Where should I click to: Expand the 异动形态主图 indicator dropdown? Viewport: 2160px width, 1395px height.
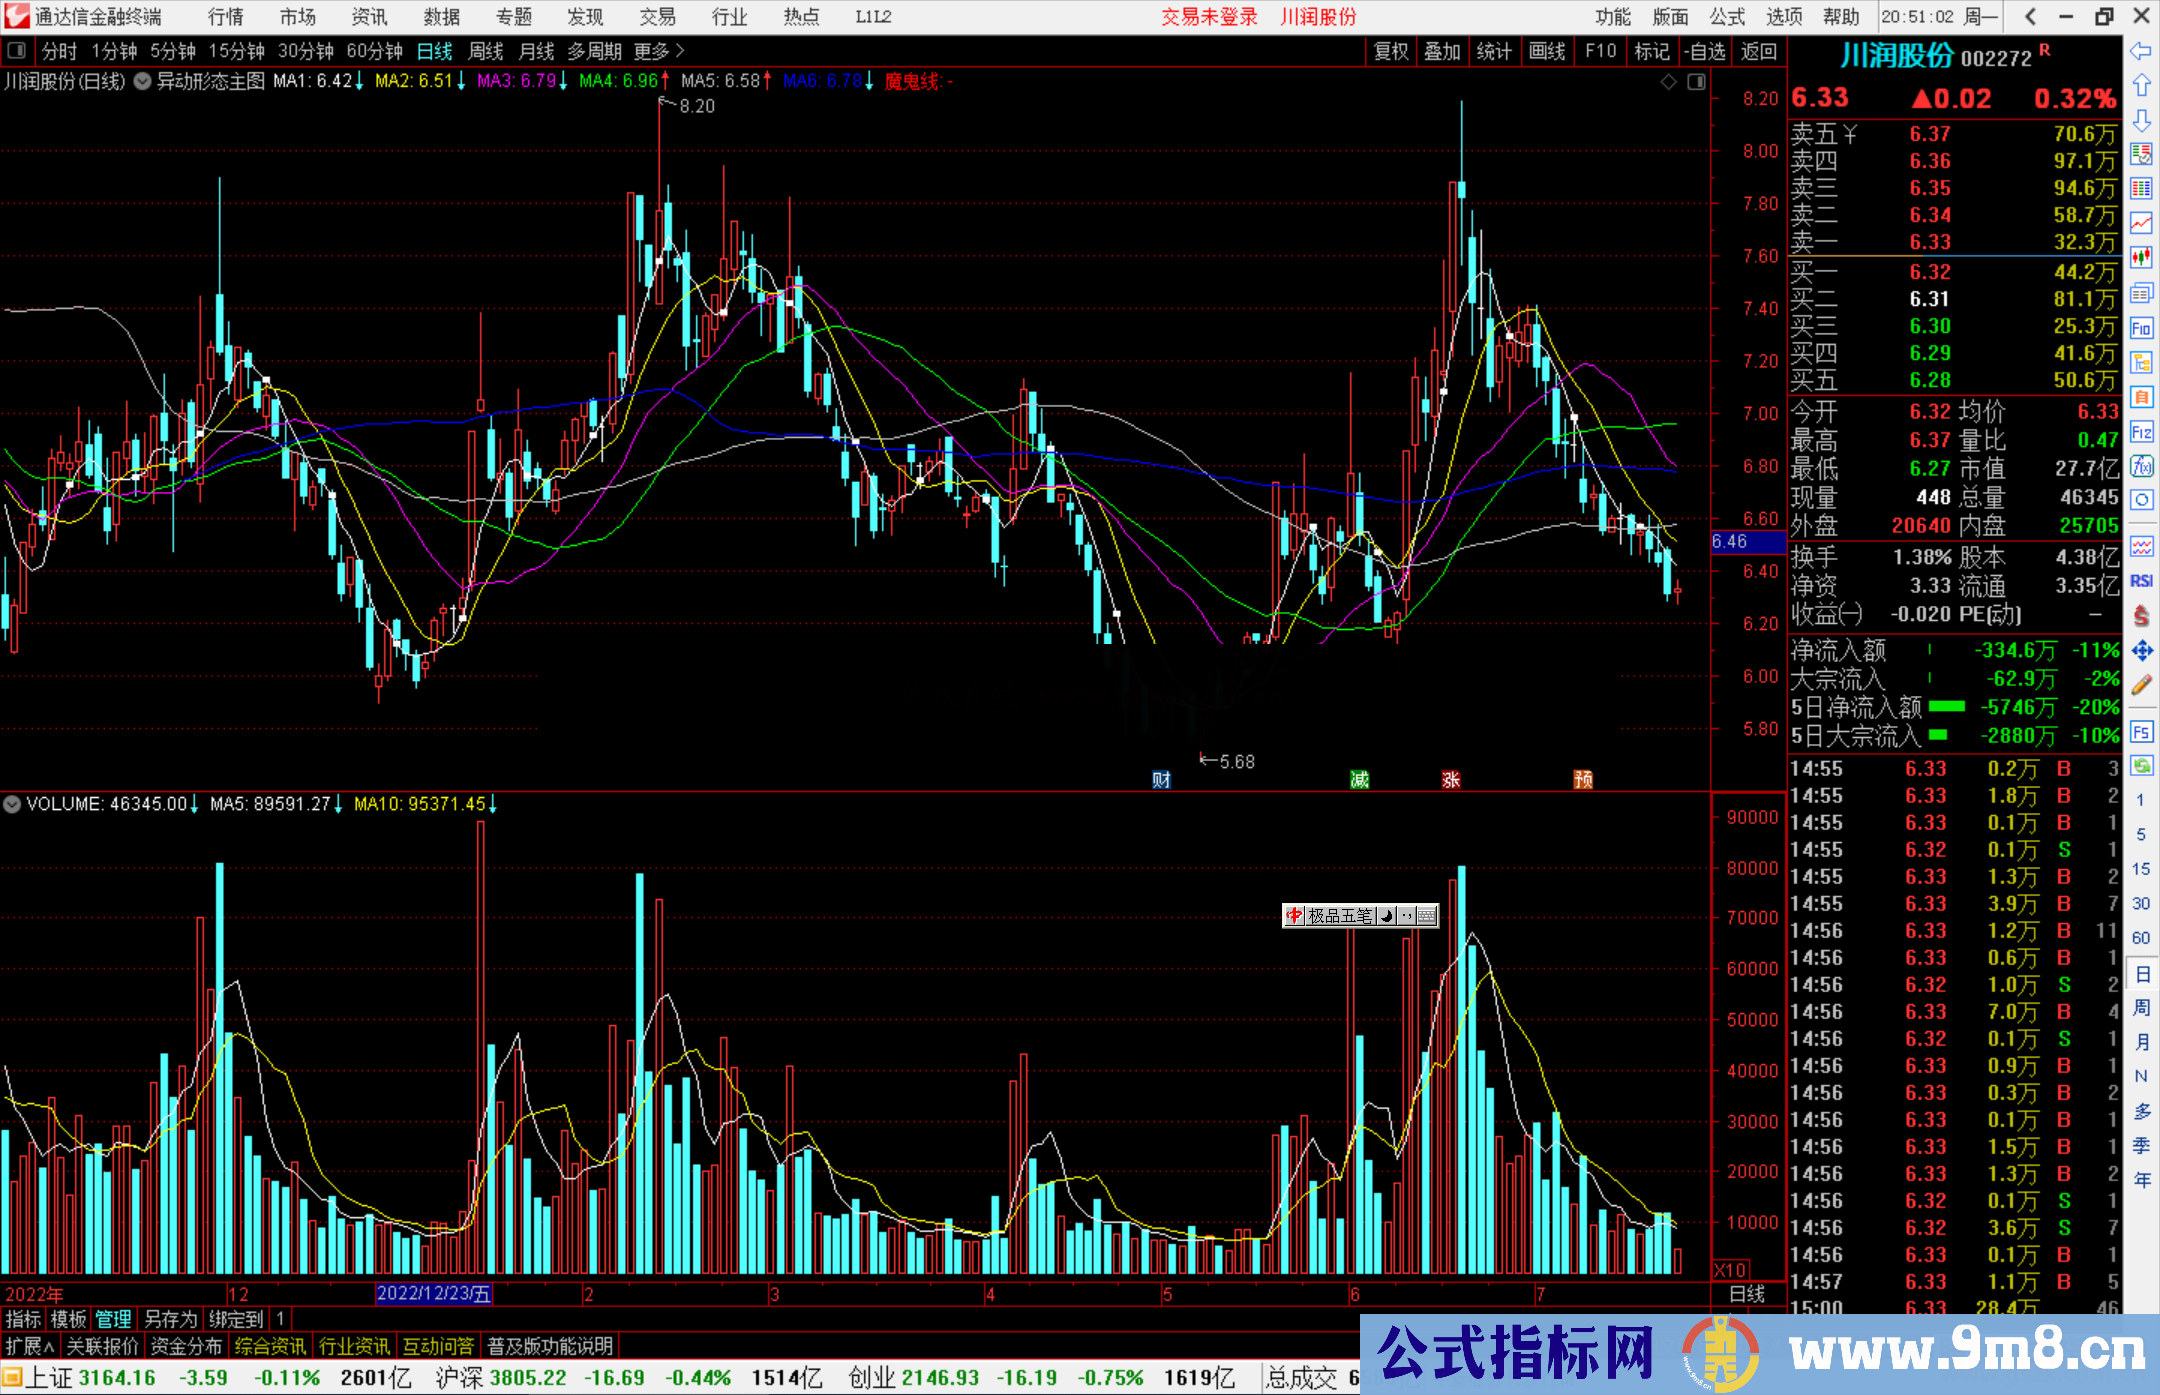(143, 81)
